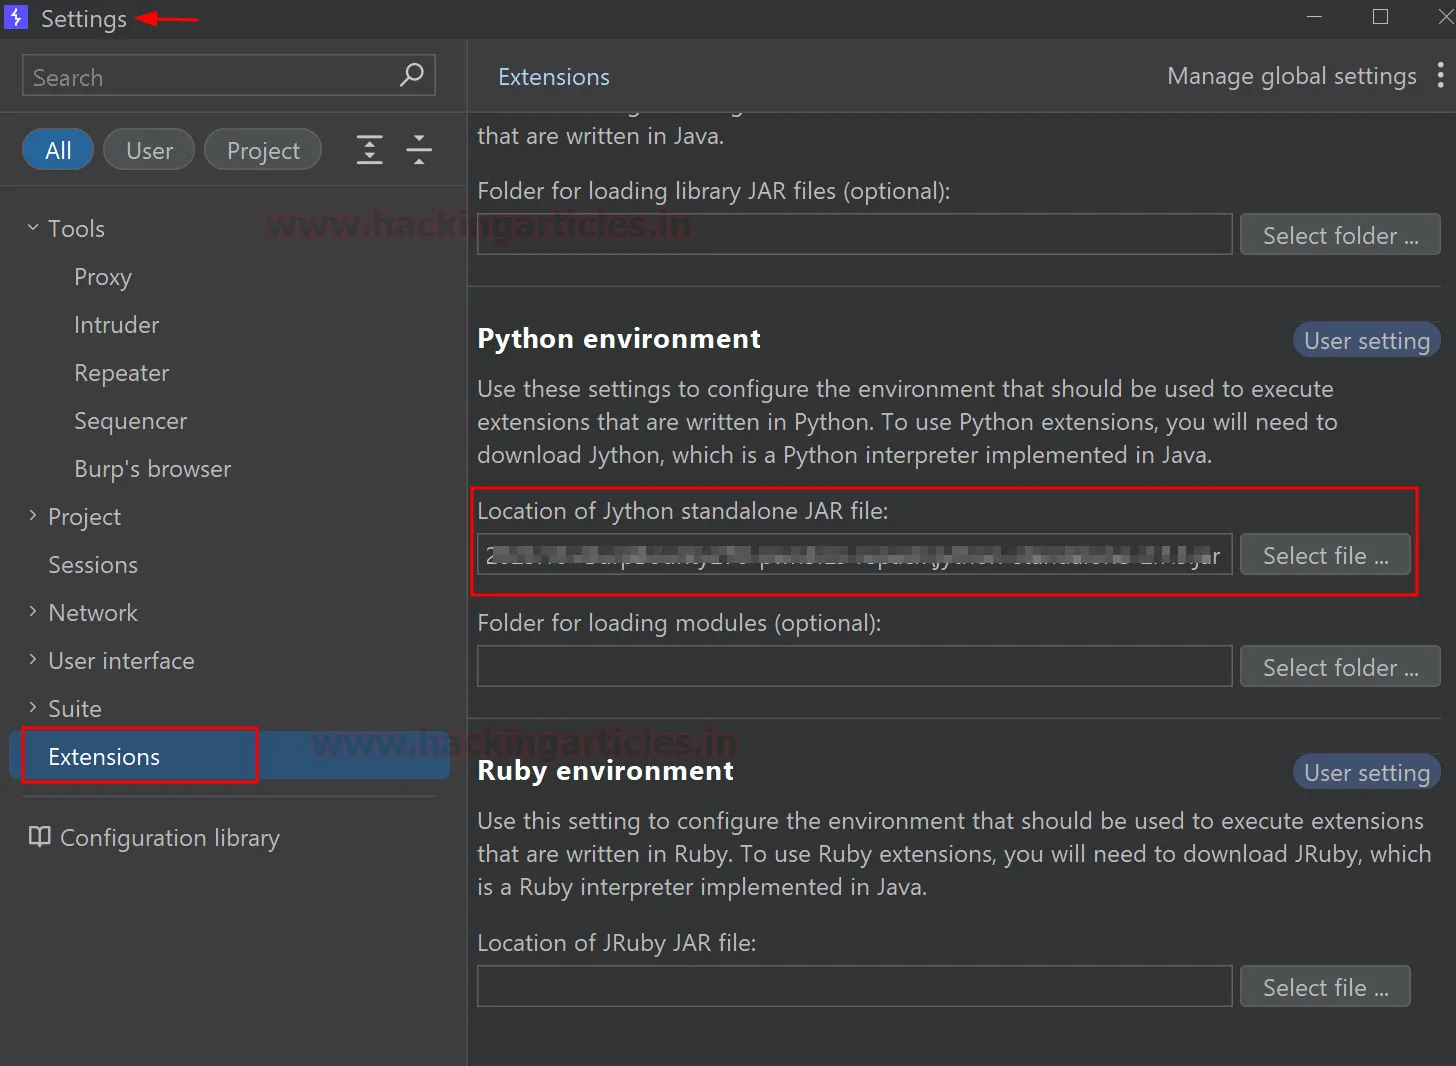Image resolution: width=1456 pixels, height=1066 pixels.
Task: Expand the Suite tree section
Action: 33,708
